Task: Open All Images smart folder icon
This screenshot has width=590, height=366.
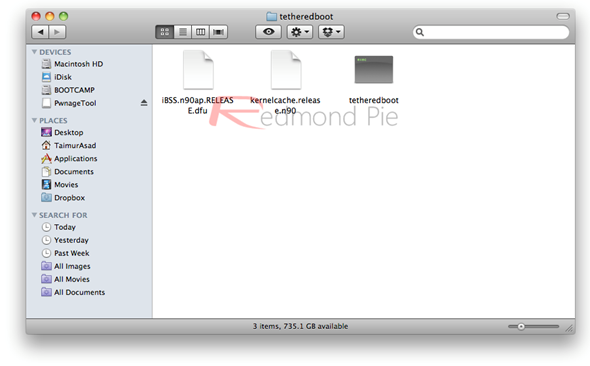Action: click(46, 266)
